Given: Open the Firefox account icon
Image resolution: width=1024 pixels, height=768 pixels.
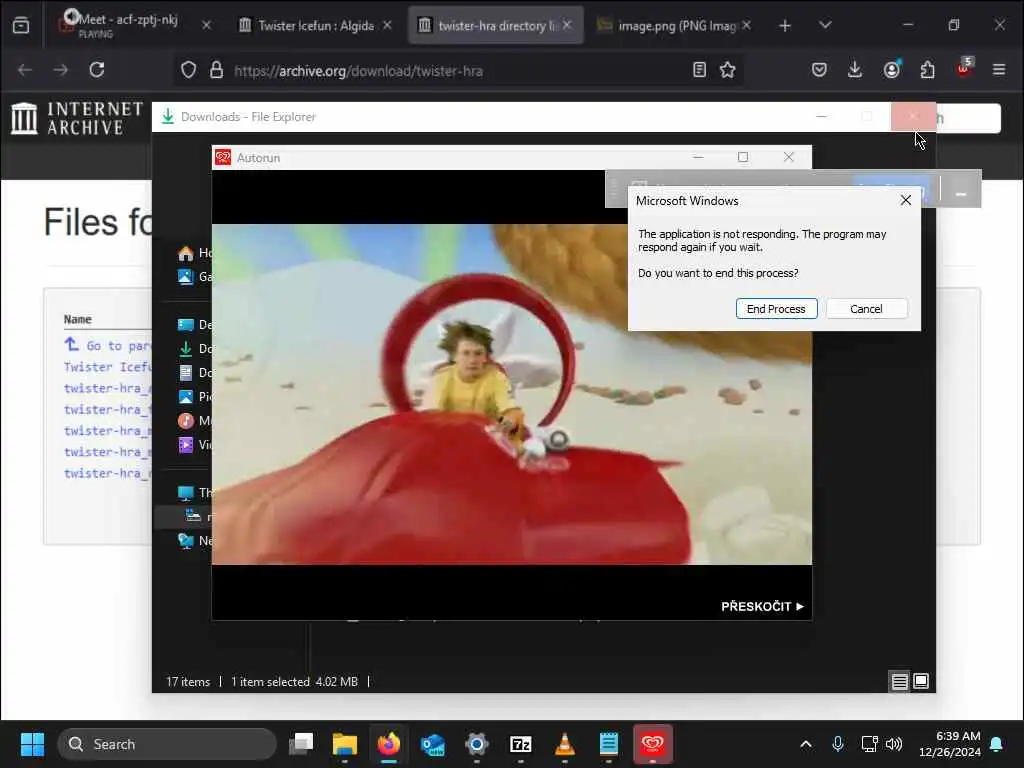Looking at the screenshot, I should (891, 69).
